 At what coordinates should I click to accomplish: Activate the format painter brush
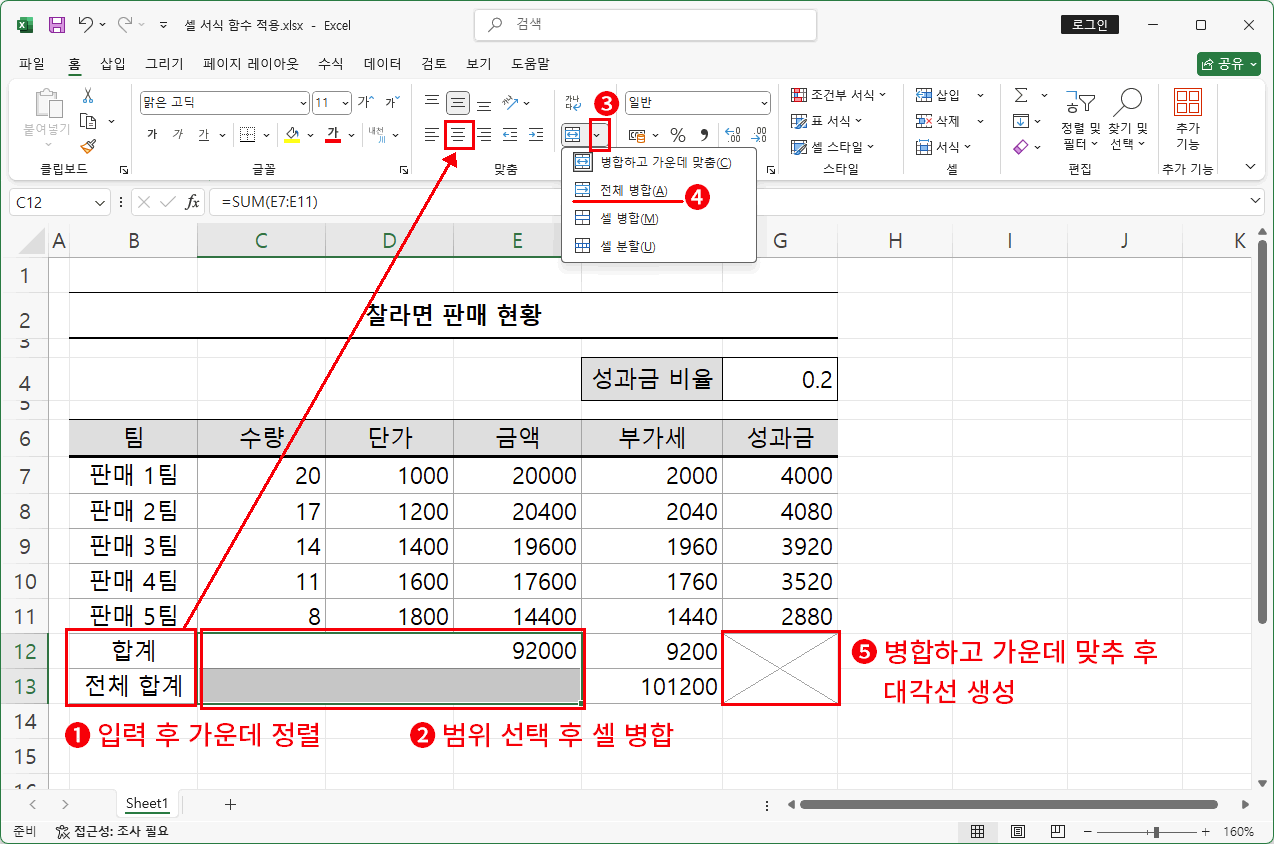coord(88,146)
